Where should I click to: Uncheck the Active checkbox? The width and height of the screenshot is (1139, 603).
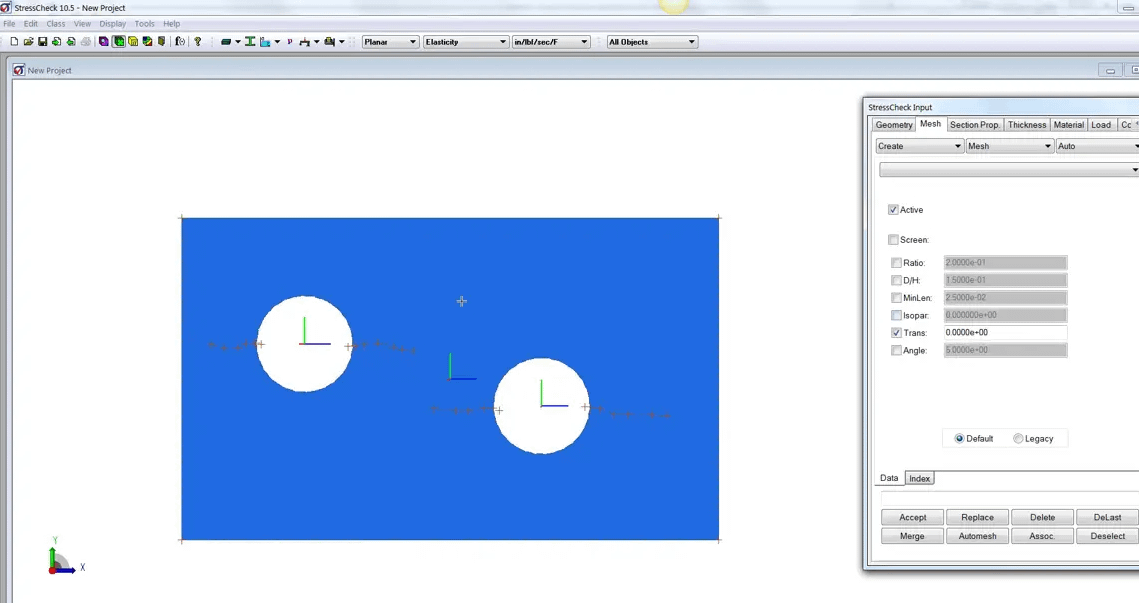[893, 210]
